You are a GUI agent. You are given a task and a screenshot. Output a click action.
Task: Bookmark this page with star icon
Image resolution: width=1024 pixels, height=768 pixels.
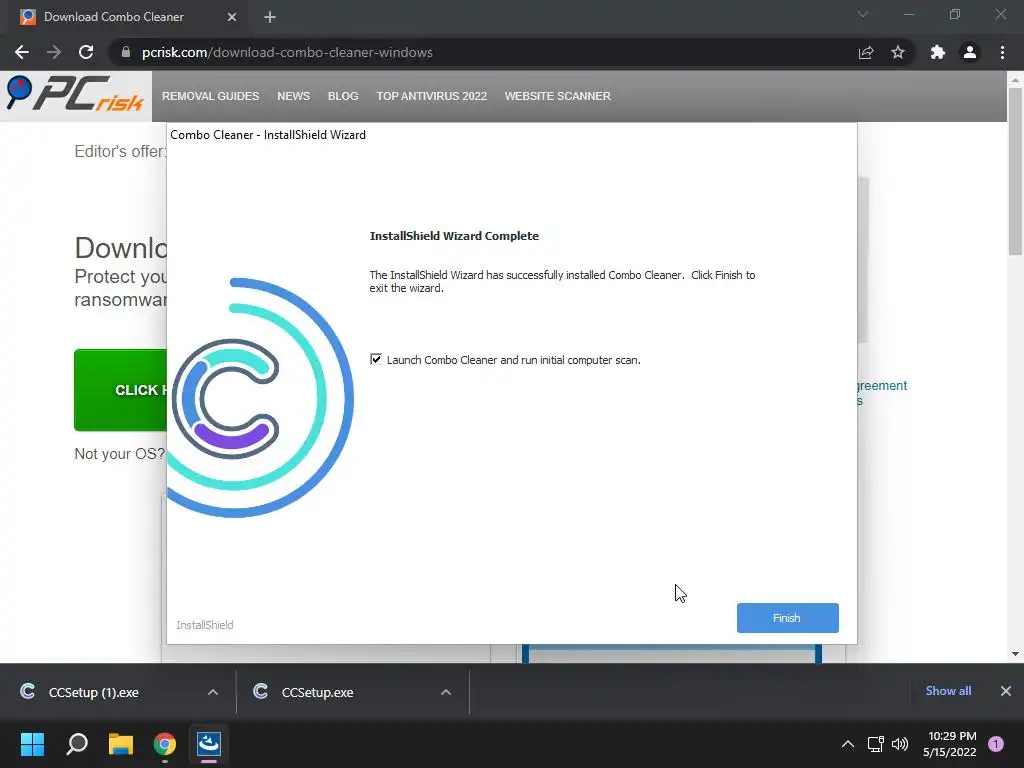coord(898,52)
